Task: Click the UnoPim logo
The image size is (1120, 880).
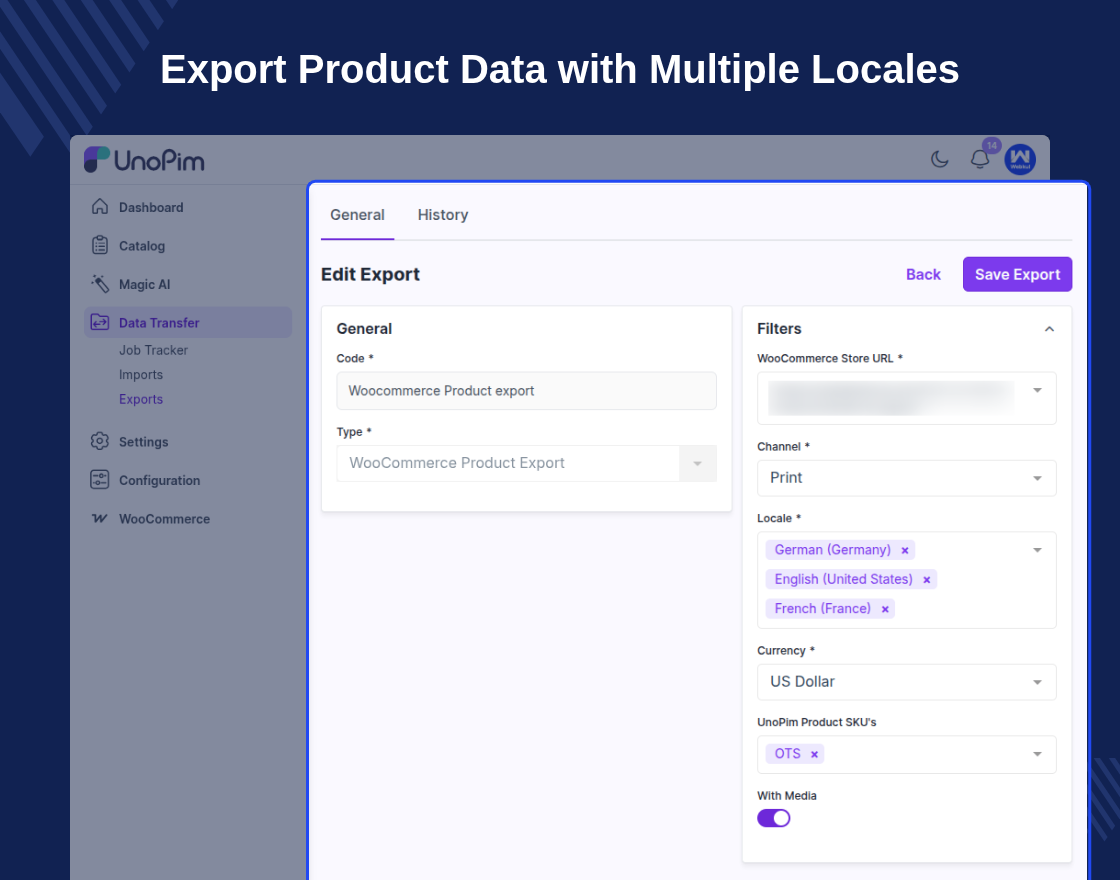Action: coord(144,160)
